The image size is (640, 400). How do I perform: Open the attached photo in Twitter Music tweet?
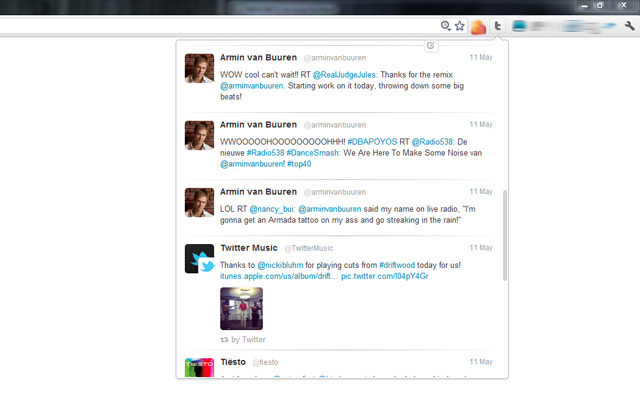tap(242, 309)
